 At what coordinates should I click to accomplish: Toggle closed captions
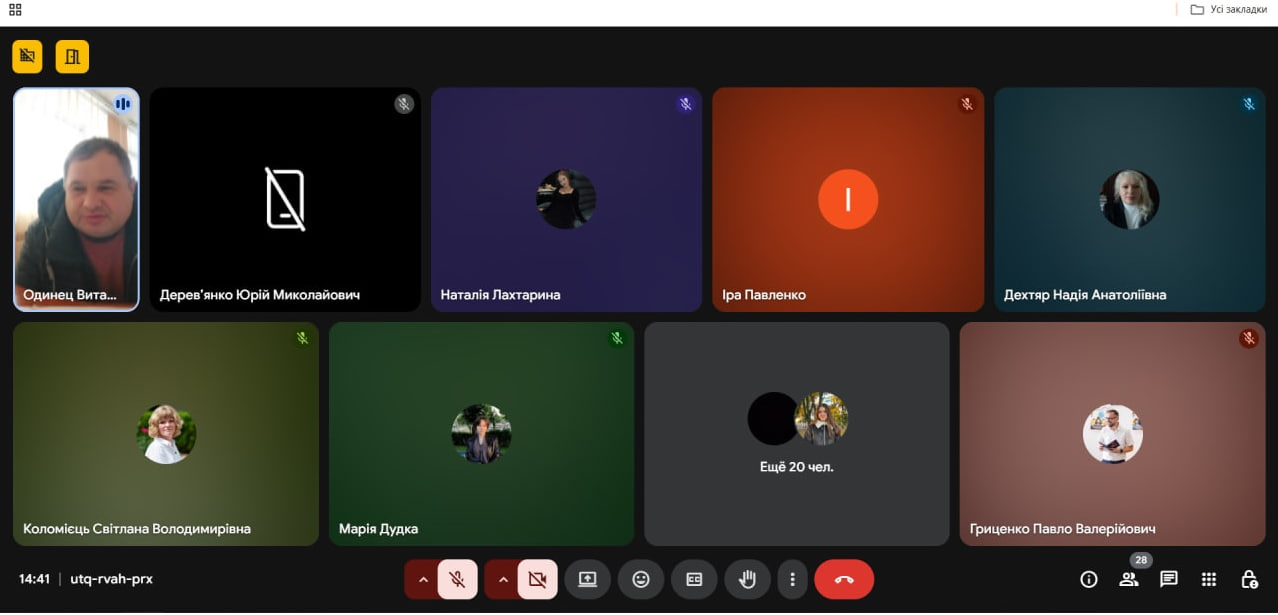pyautogui.click(x=693, y=579)
